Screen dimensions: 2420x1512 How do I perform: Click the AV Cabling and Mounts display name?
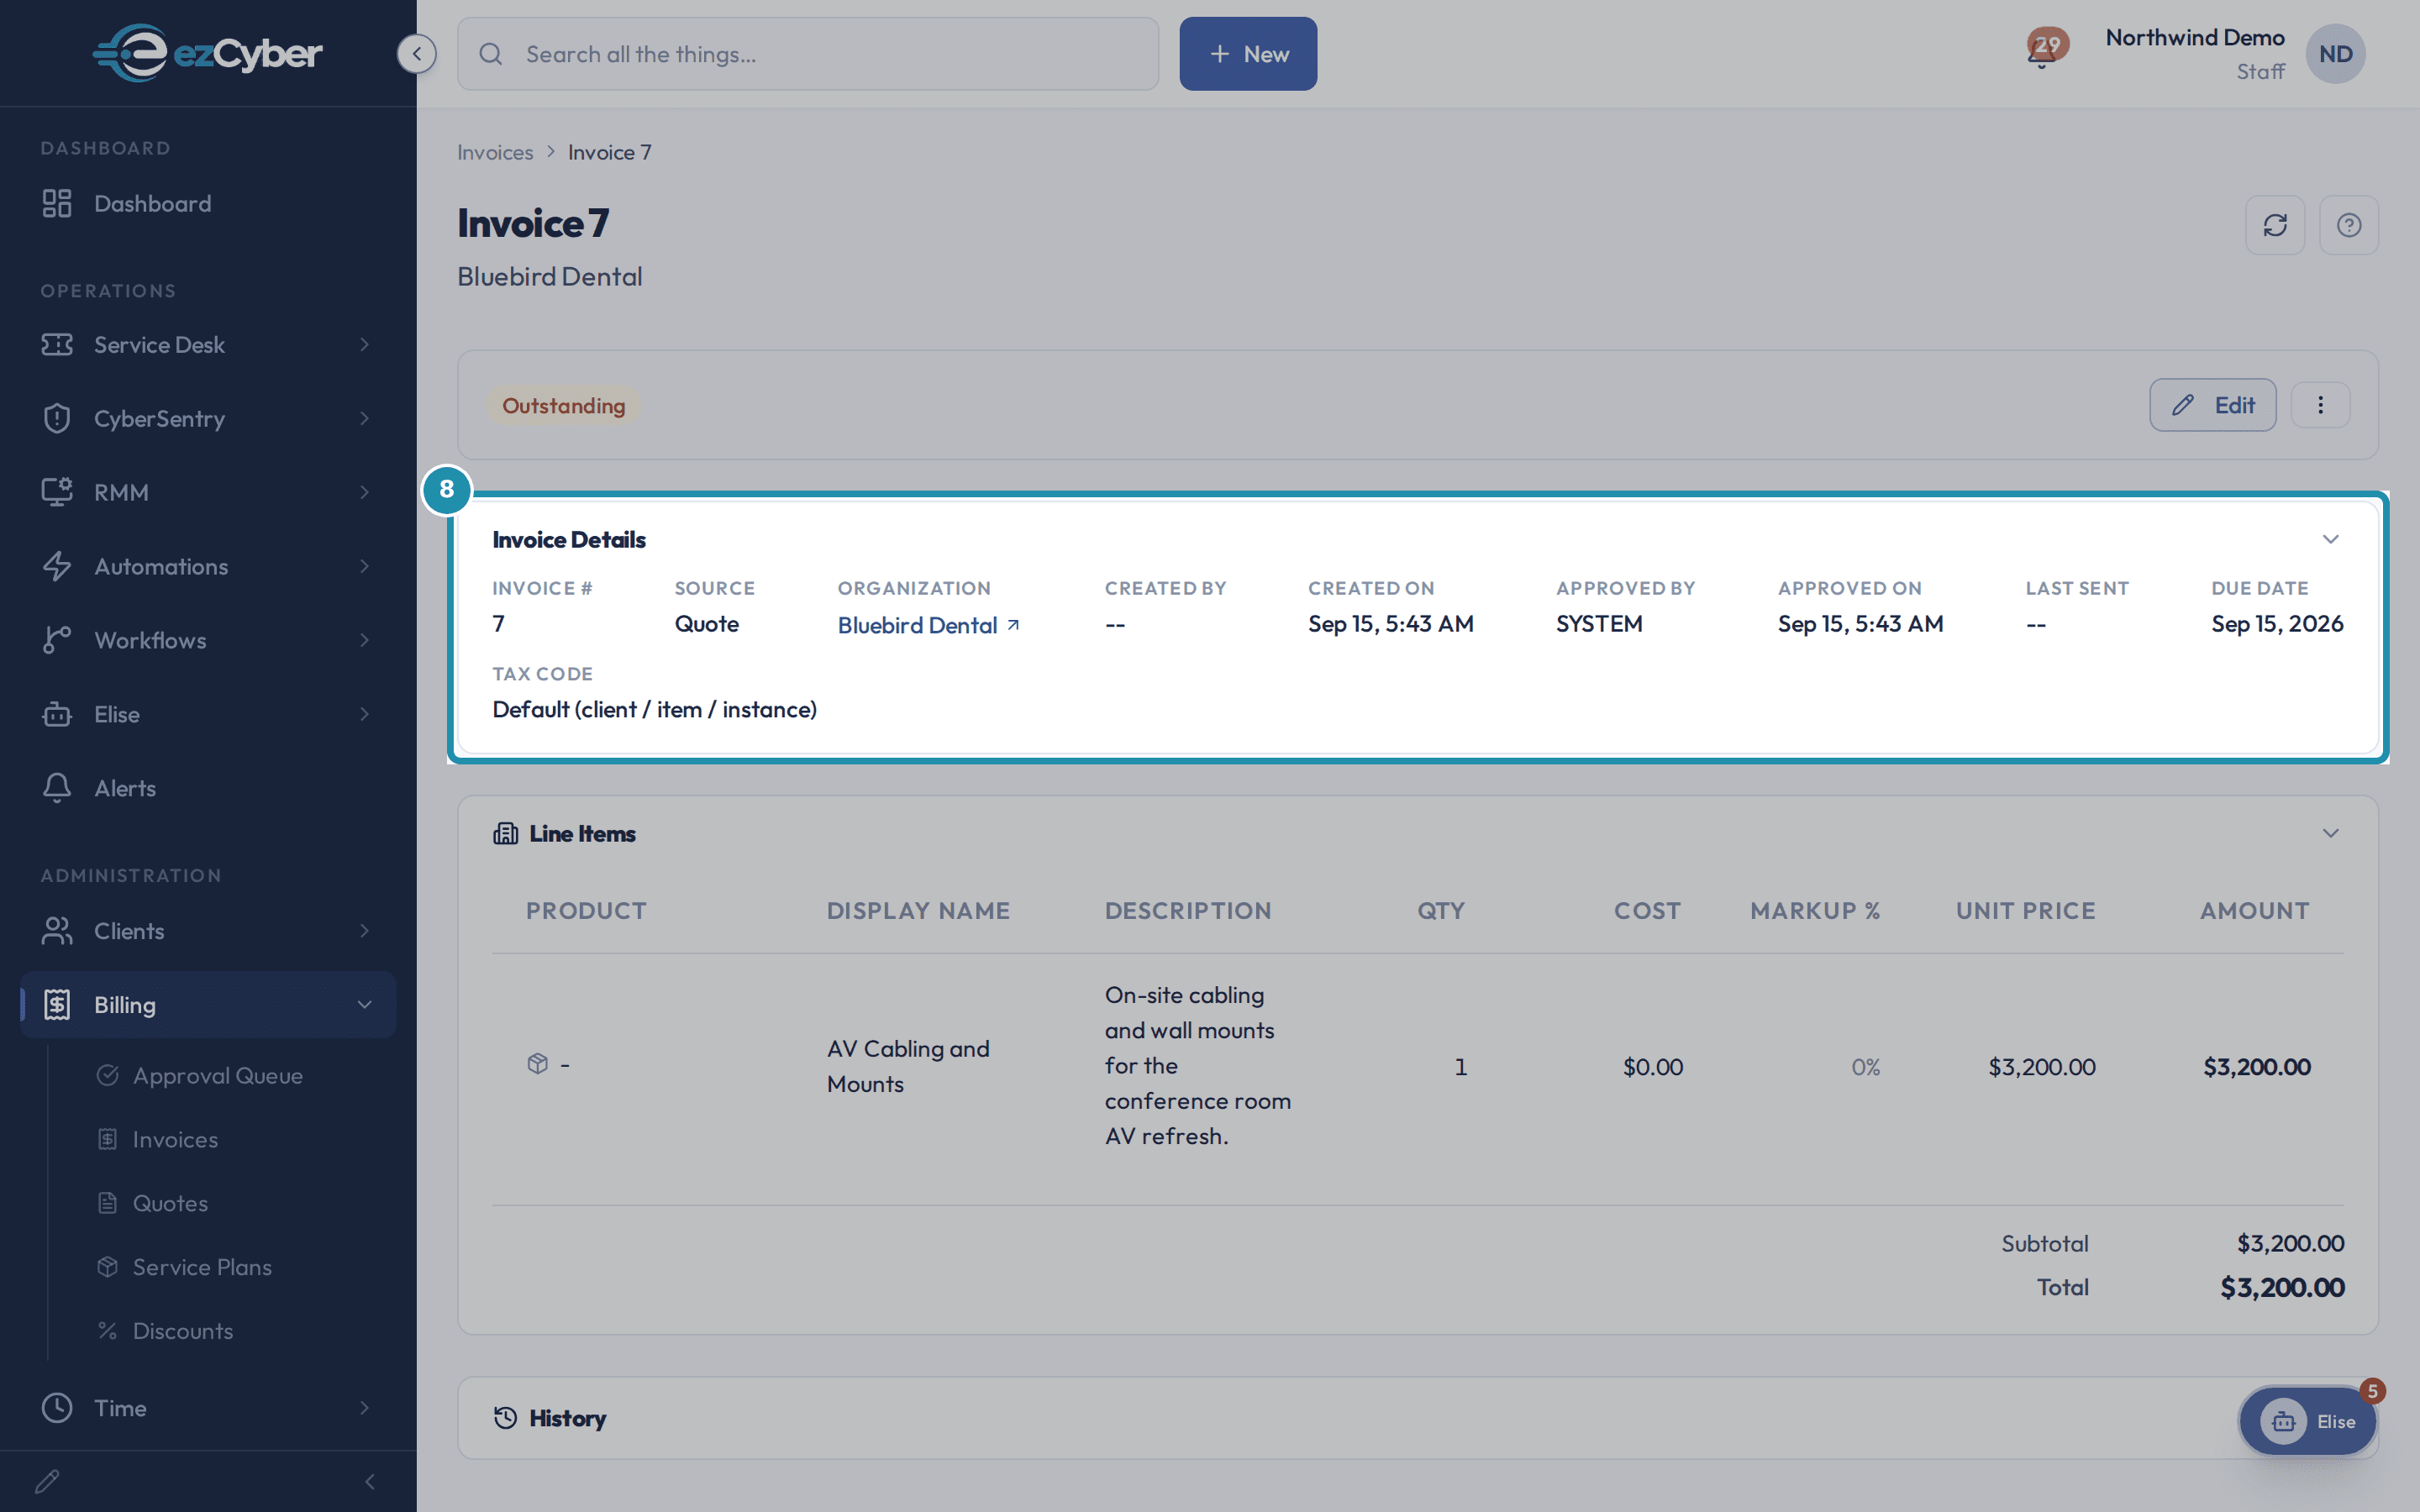(x=908, y=1066)
